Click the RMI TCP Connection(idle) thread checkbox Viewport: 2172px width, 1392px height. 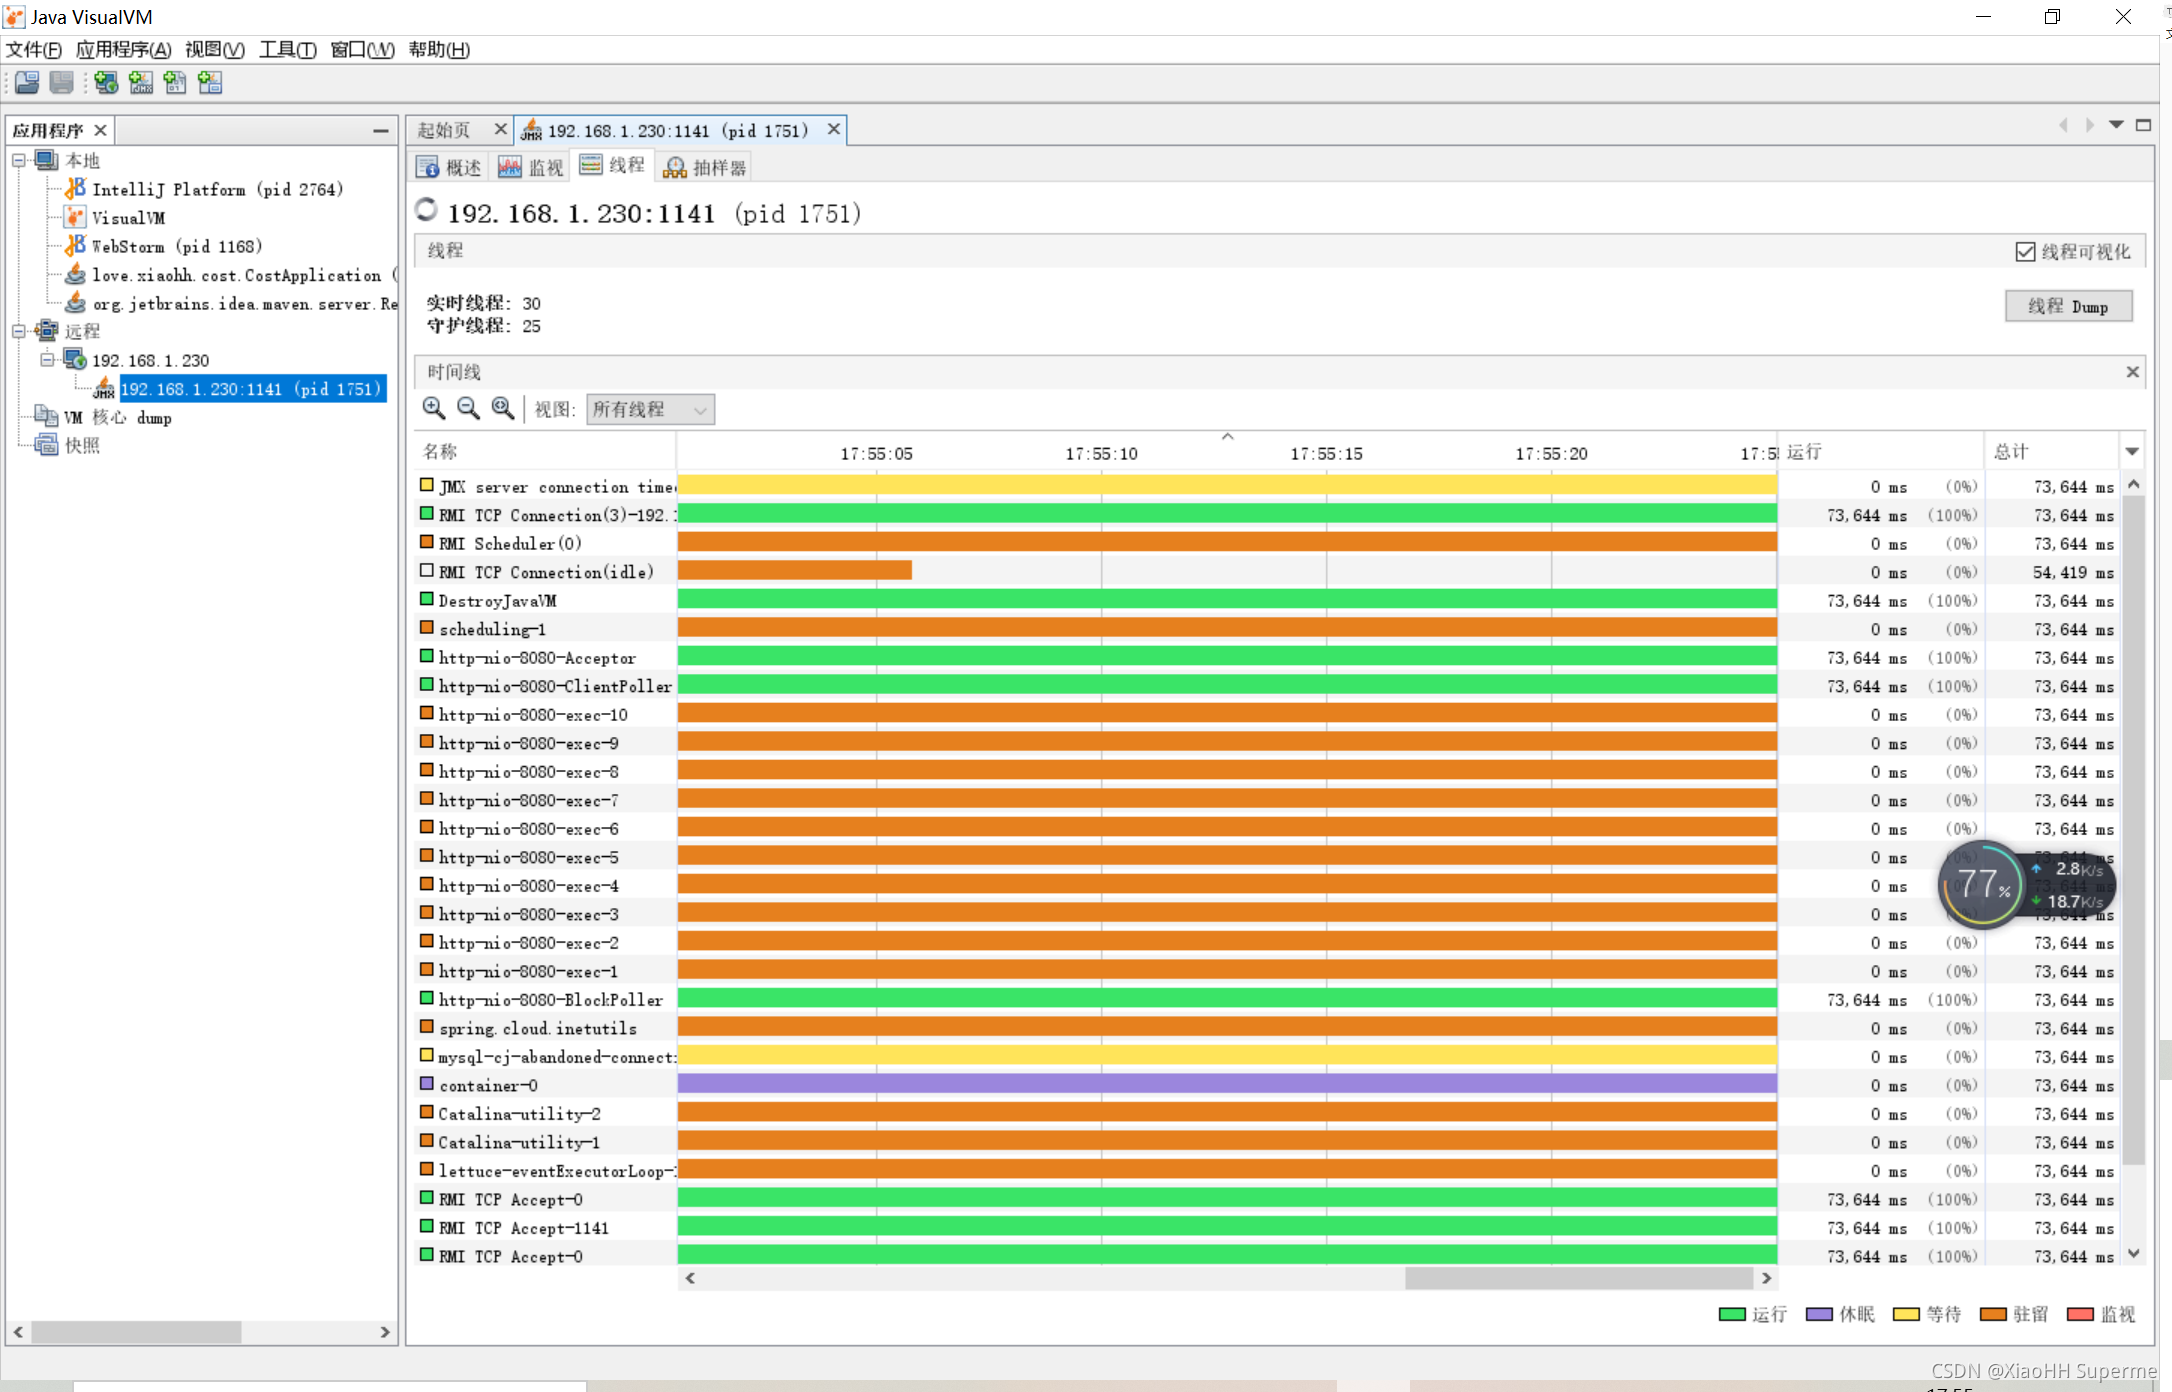(427, 570)
